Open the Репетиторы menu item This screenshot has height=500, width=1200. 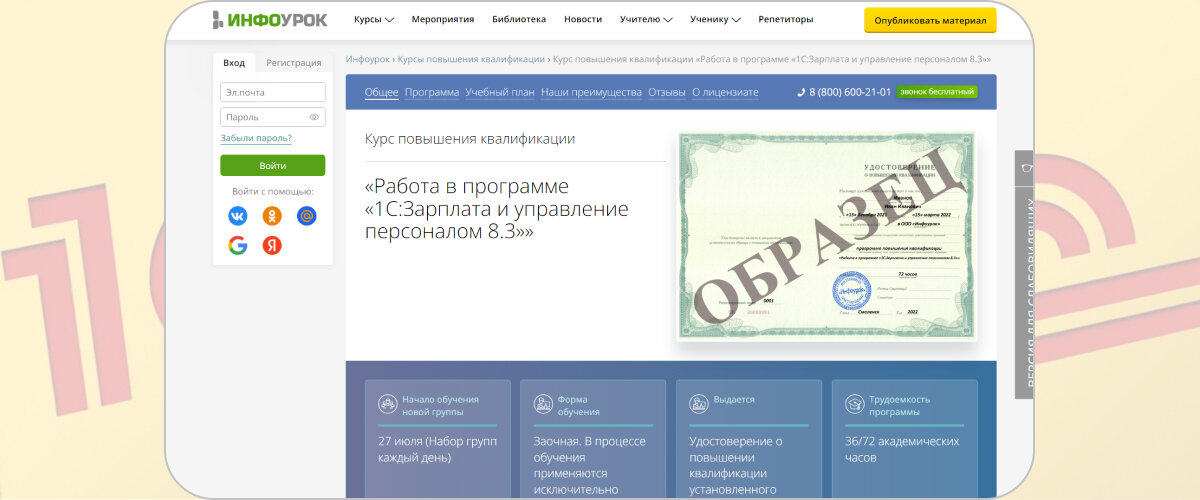pyautogui.click(x=786, y=19)
